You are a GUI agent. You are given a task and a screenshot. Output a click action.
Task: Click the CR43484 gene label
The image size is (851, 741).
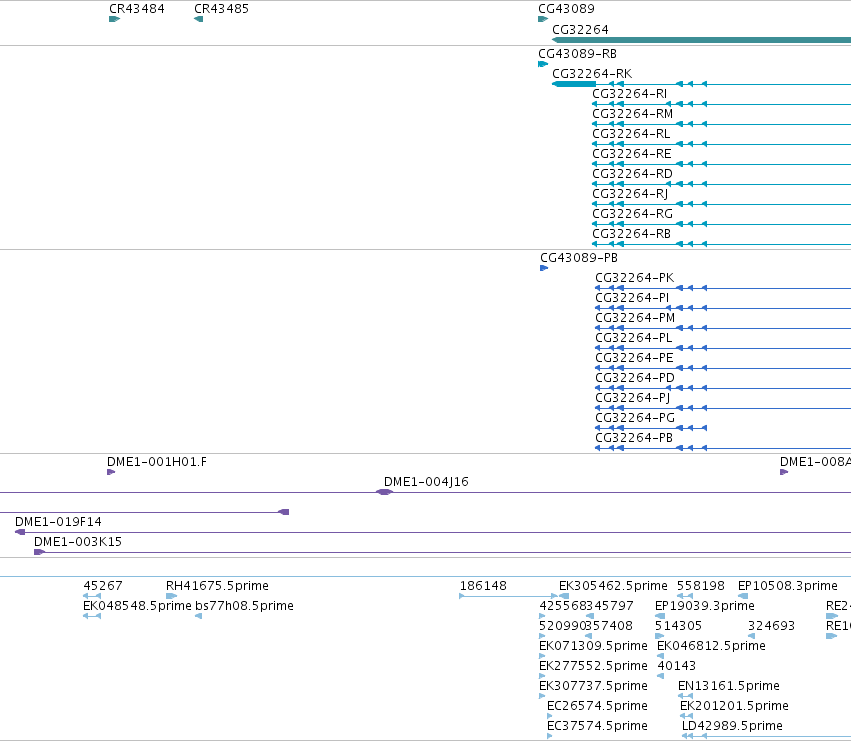[x=136, y=9]
